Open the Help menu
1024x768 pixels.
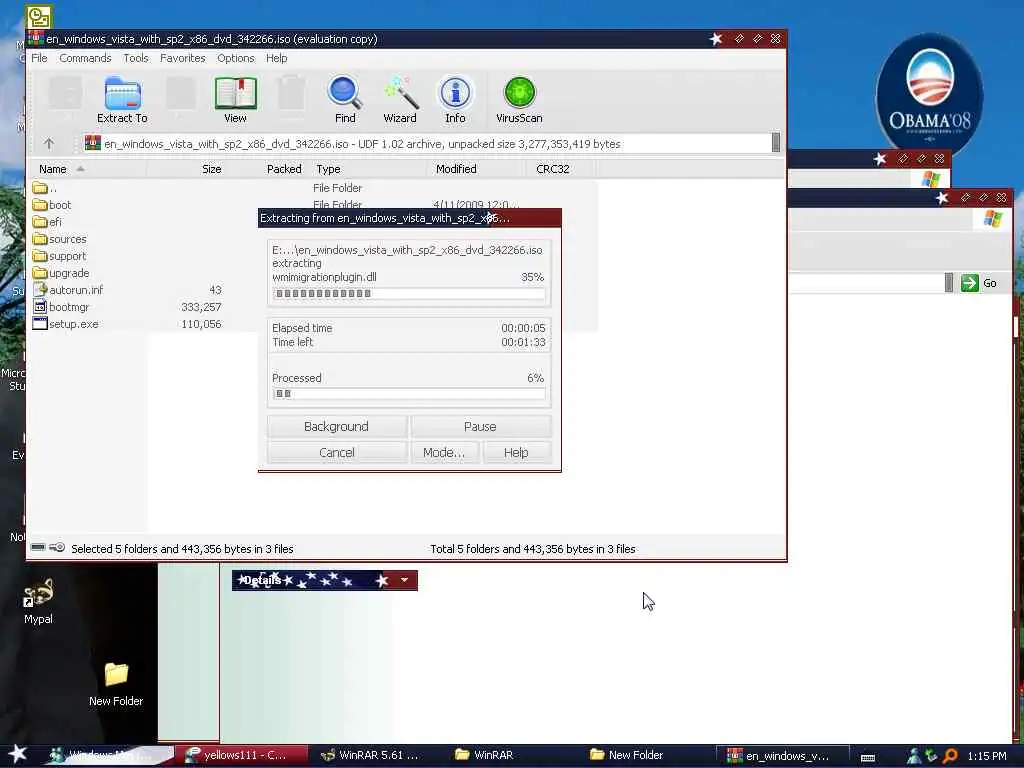coord(276,58)
